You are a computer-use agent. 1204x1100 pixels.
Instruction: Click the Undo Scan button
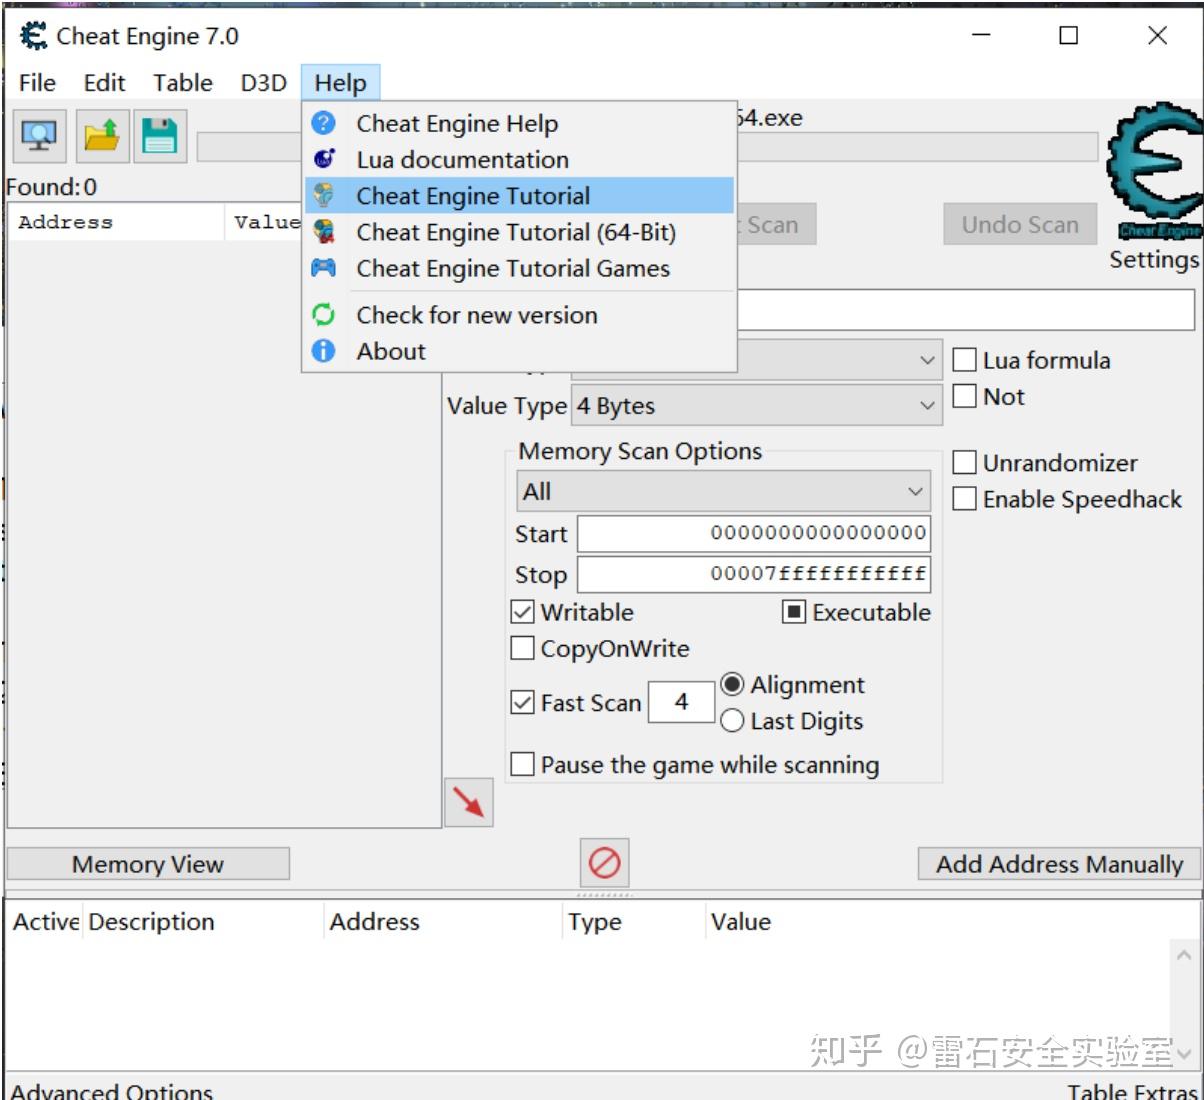[x=1020, y=224]
